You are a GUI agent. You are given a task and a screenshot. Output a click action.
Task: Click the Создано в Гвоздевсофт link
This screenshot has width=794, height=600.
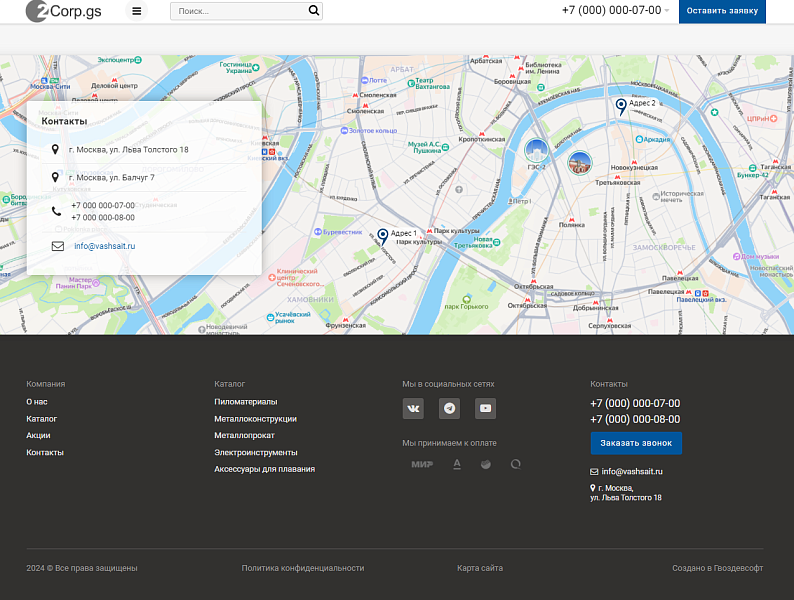tap(717, 568)
